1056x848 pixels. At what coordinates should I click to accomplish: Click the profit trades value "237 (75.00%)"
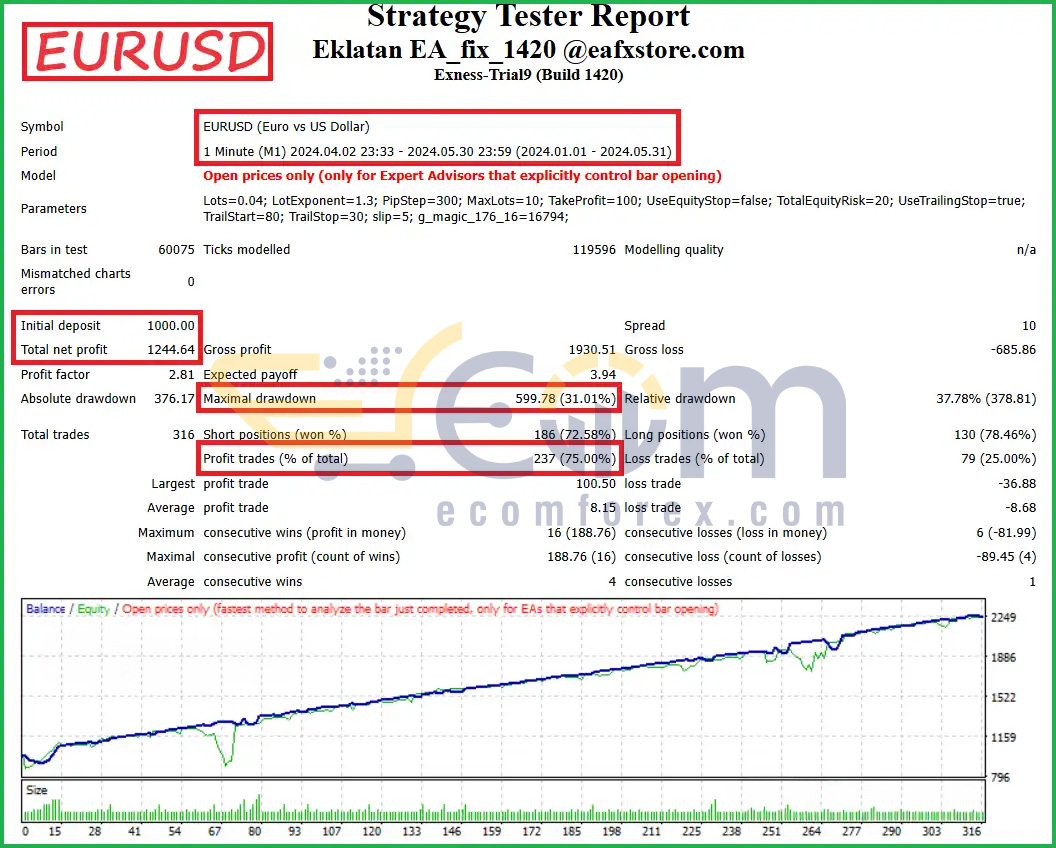coord(575,459)
